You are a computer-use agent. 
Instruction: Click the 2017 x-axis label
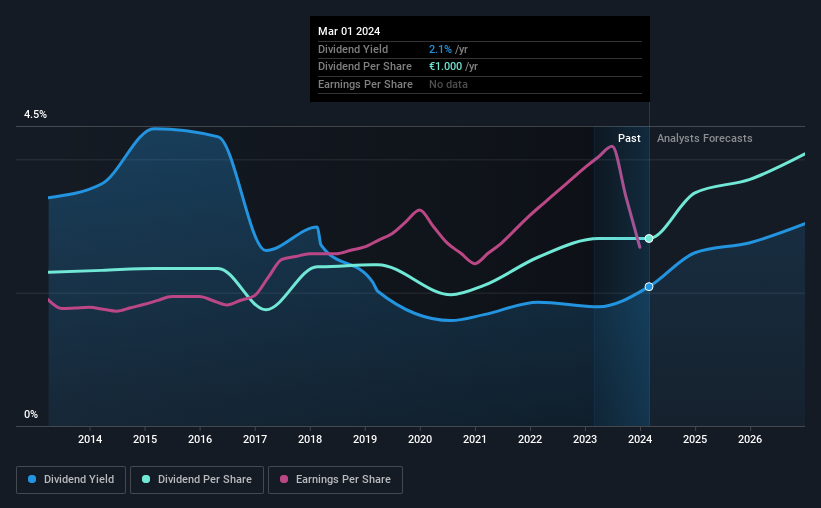point(255,439)
